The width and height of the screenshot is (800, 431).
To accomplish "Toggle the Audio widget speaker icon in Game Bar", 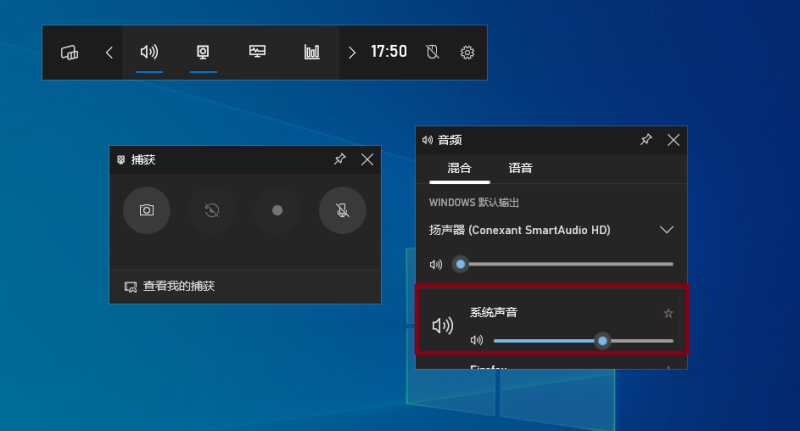I will tap(149, 52).
